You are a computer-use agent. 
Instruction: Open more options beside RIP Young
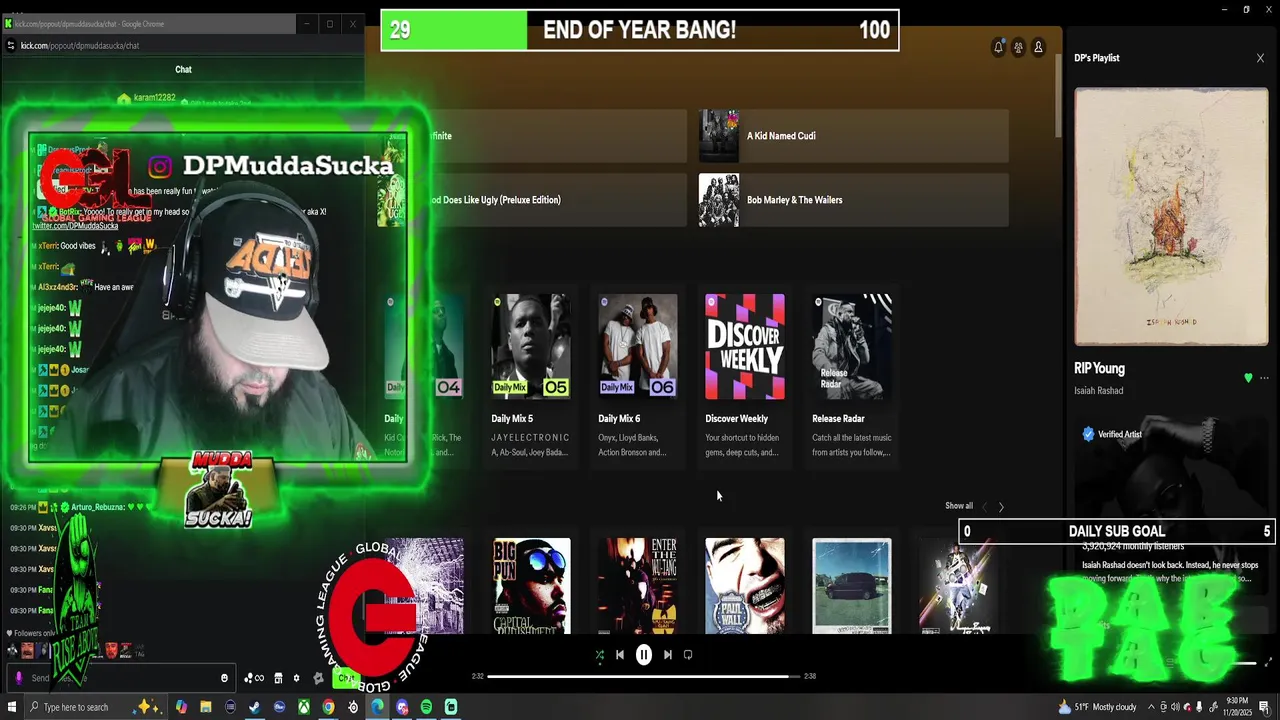click(x=1264, y=378)
